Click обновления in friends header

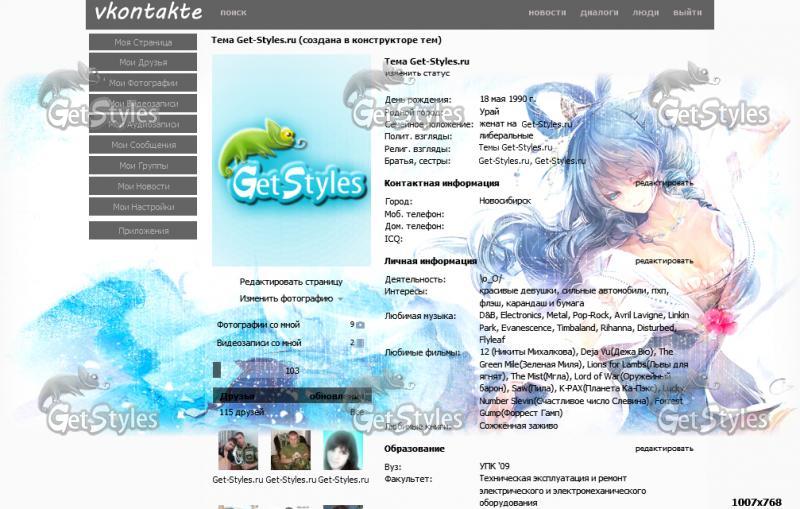[x=337, y=396]
